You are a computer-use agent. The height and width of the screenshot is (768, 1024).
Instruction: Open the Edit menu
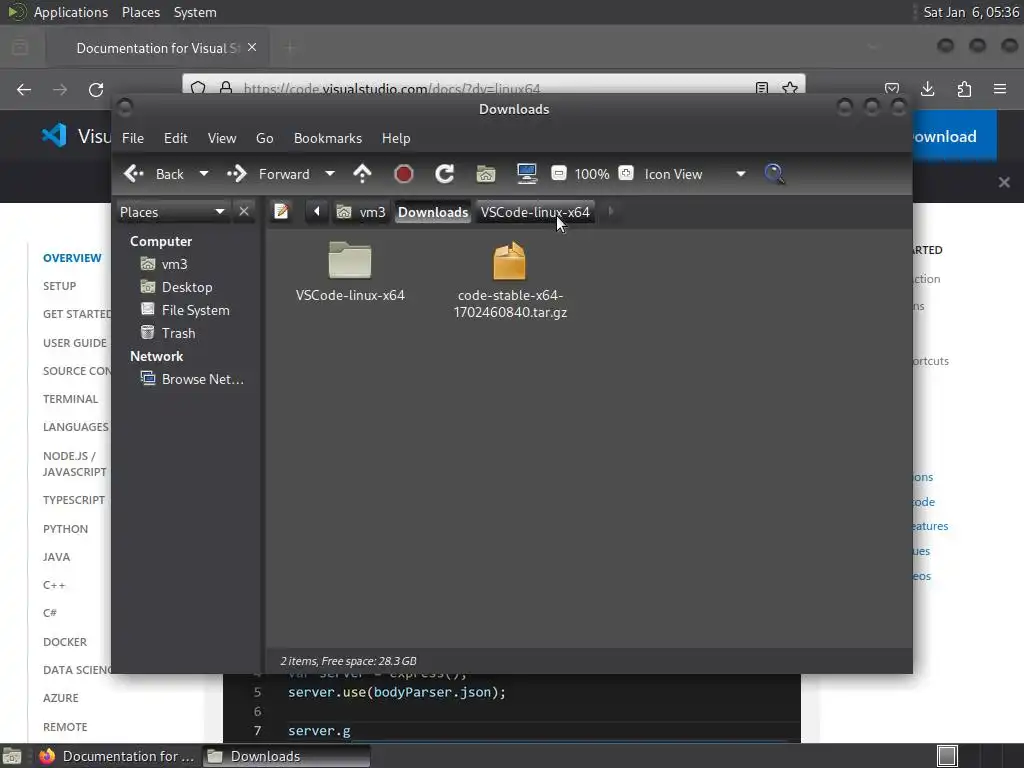176,138
